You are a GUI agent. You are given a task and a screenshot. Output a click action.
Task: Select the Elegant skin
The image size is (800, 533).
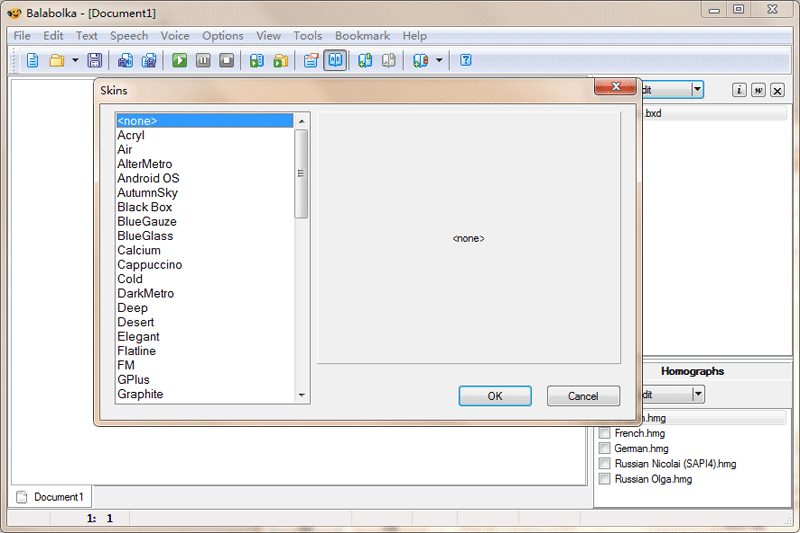(205, 337)
